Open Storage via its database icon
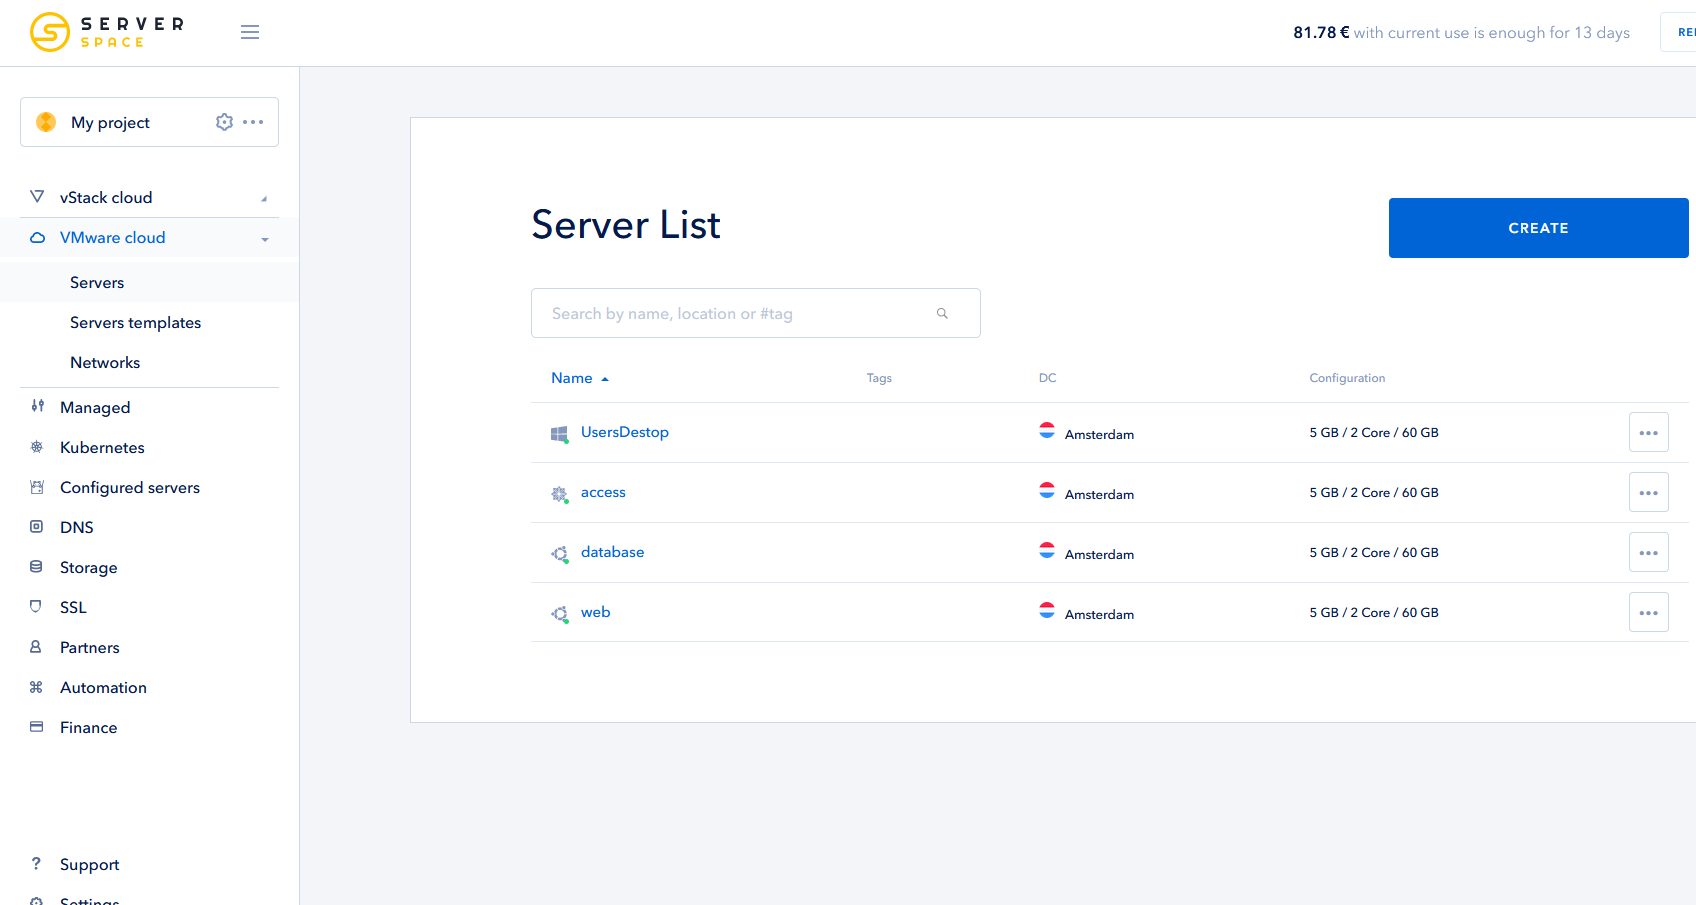1696x905 pixels. (x=36, y=567)
